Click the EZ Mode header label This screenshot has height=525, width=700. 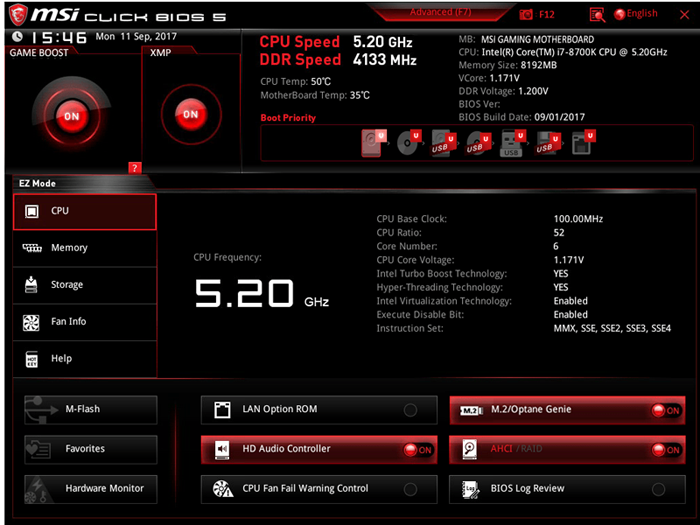click(x=38, y=183)
